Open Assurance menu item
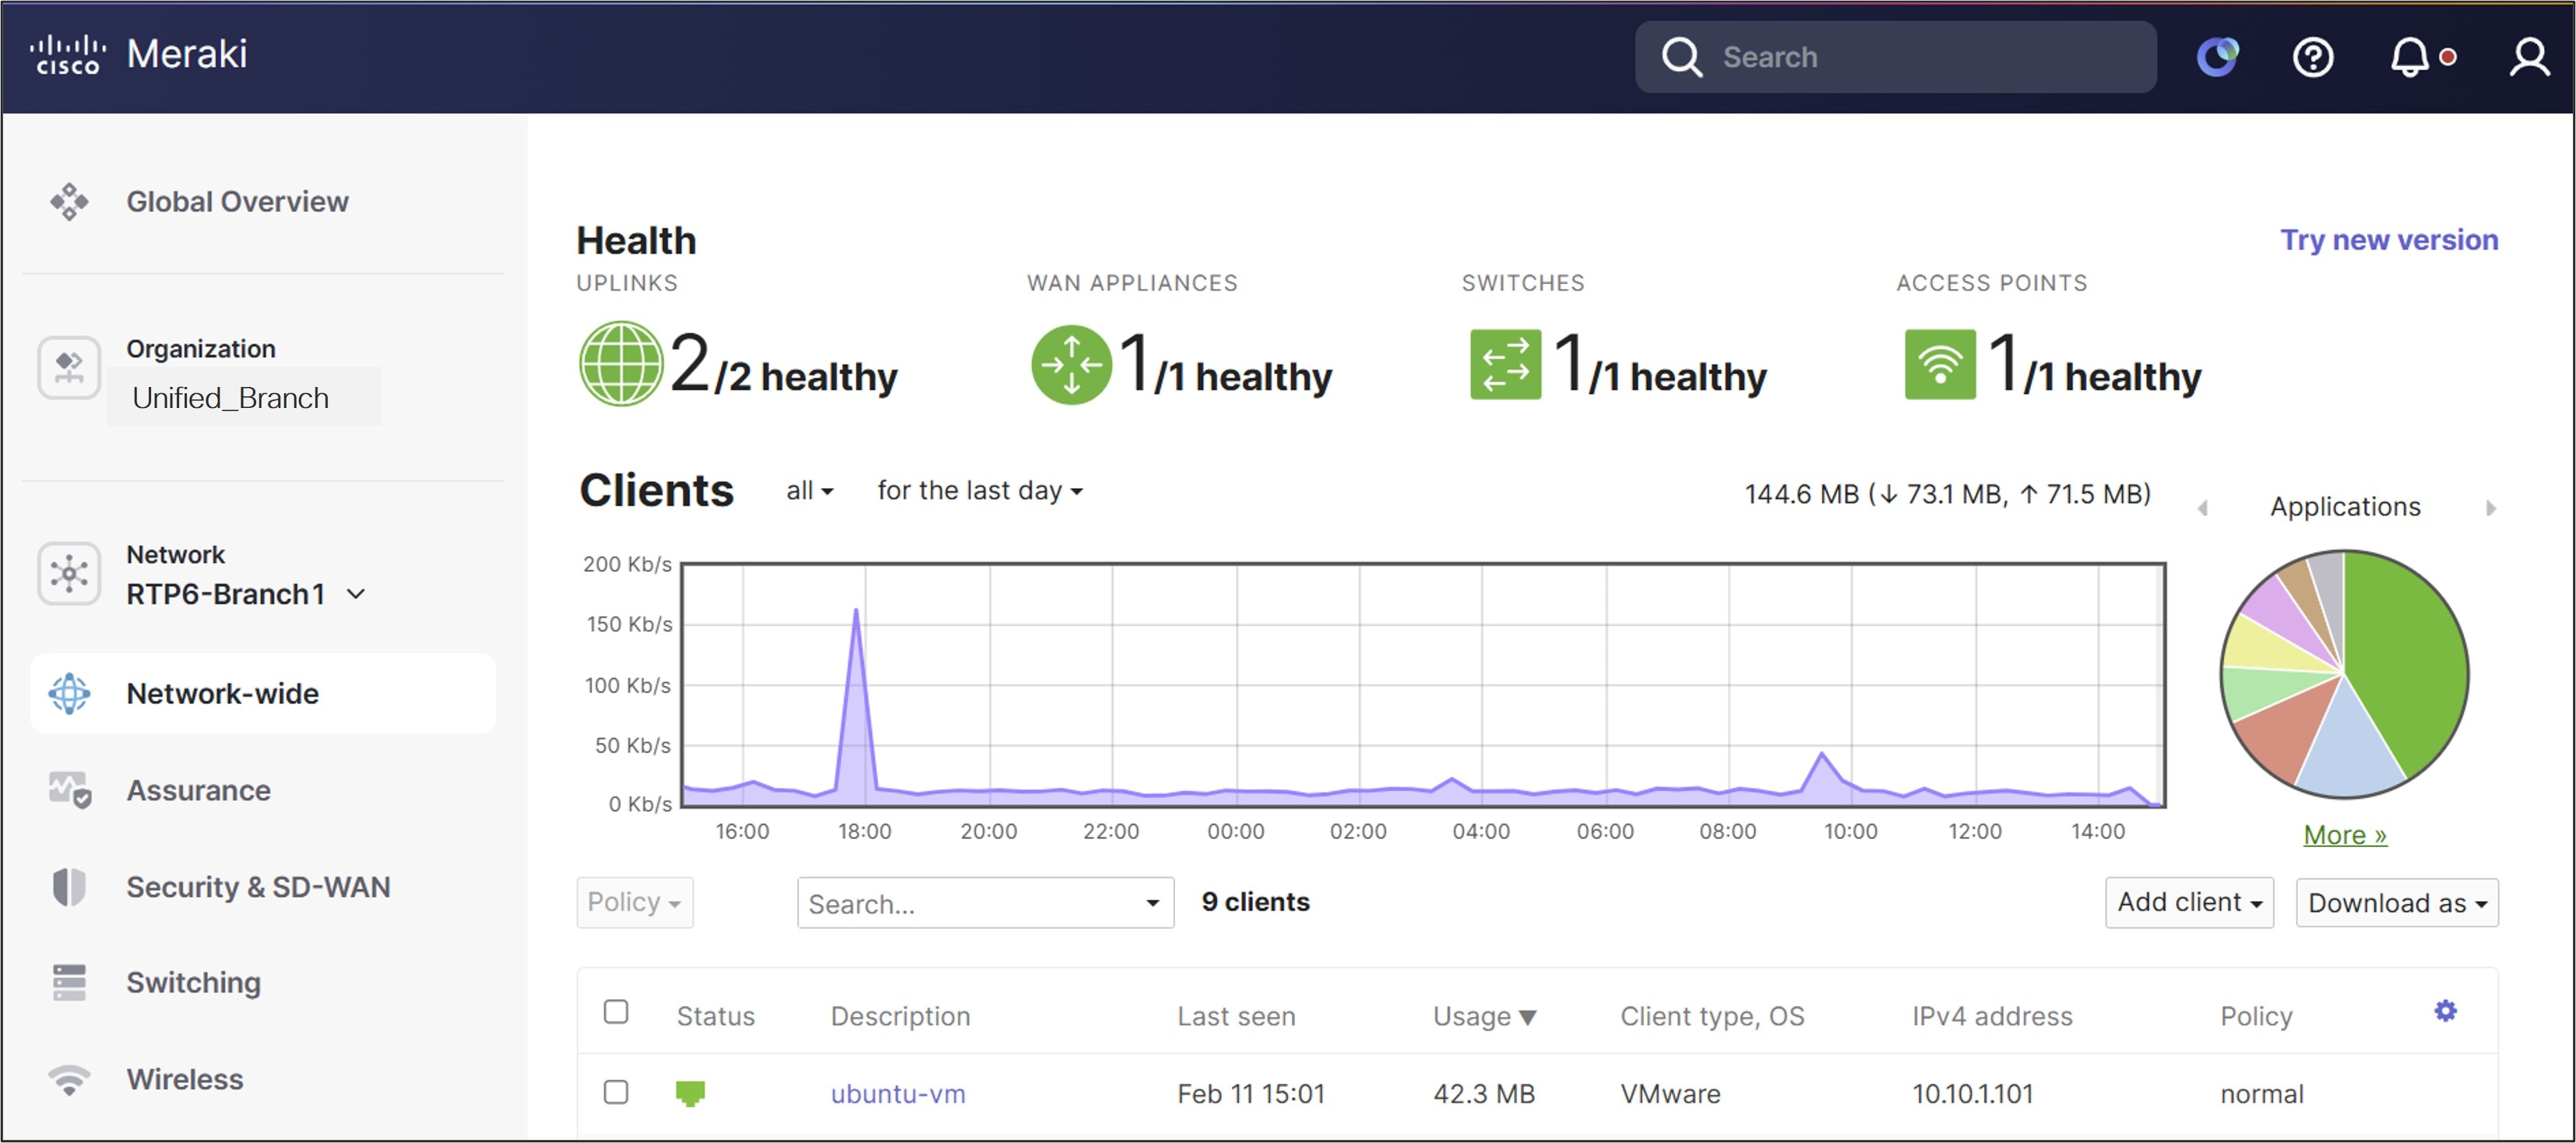 (198, 790)
